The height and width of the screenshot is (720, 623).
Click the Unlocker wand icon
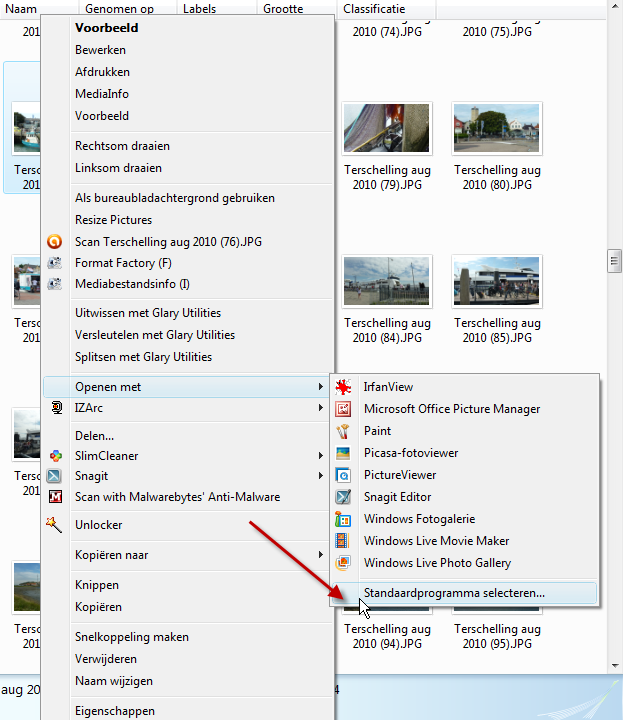pos(54,524)
